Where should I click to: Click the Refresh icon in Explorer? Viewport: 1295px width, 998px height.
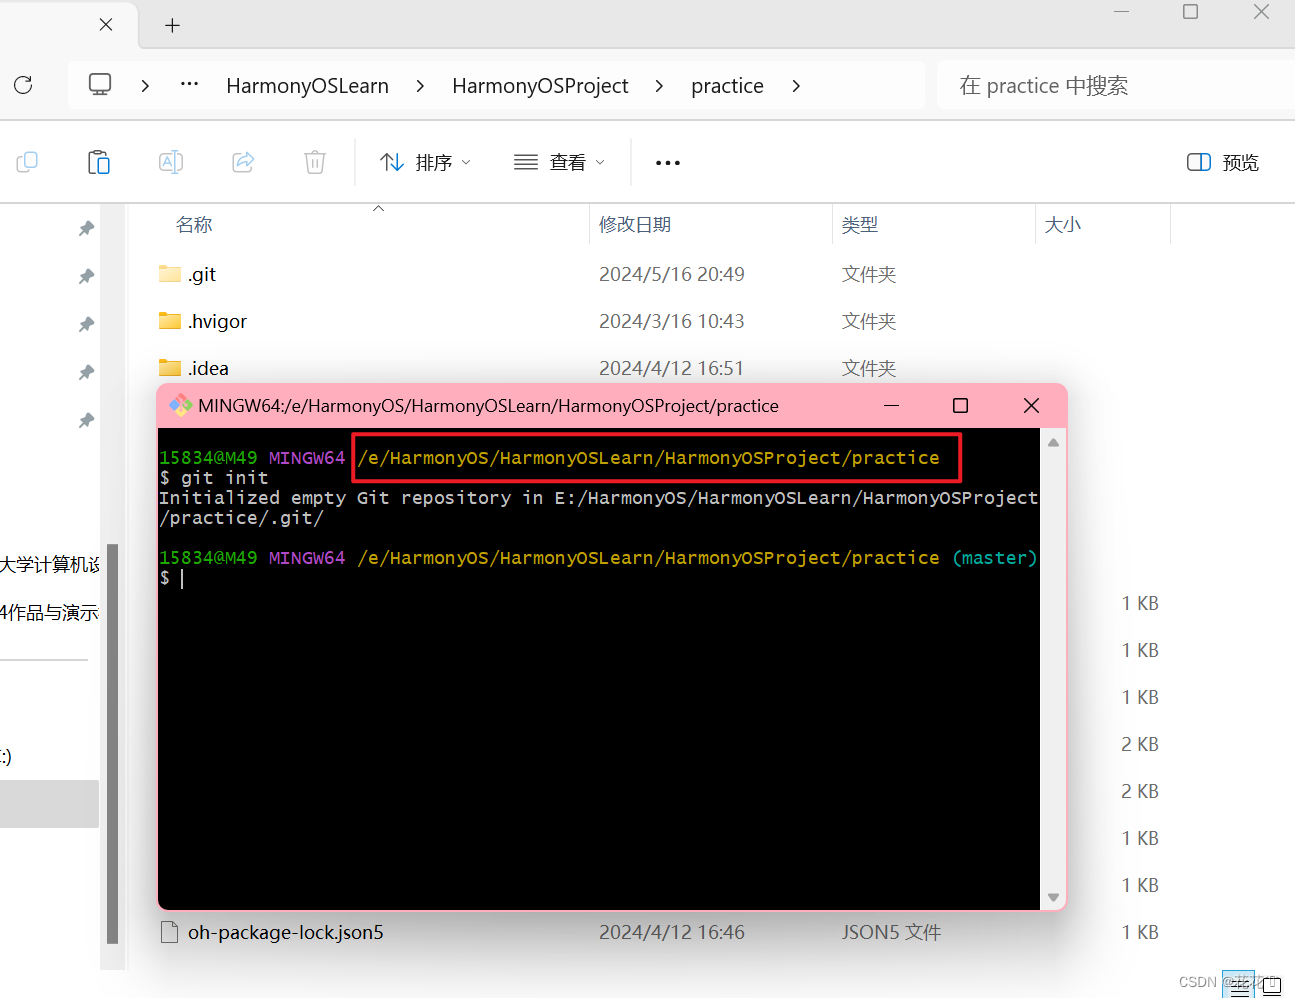23,85
